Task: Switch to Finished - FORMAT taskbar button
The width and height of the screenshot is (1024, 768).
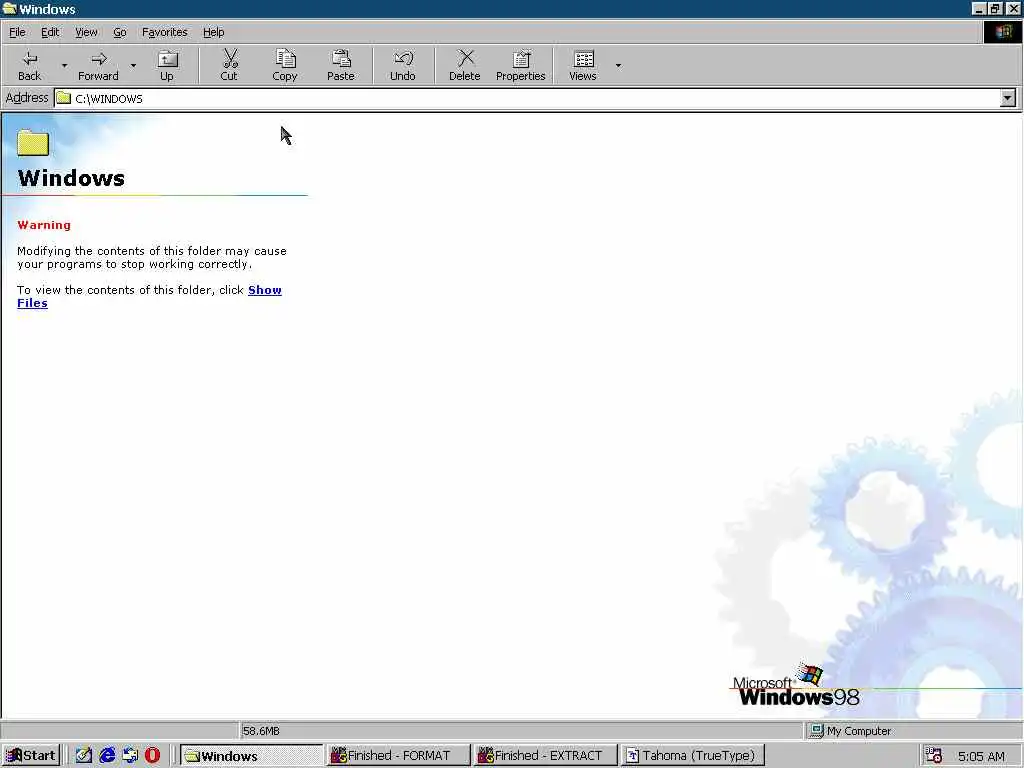Action: click(398, 756)
